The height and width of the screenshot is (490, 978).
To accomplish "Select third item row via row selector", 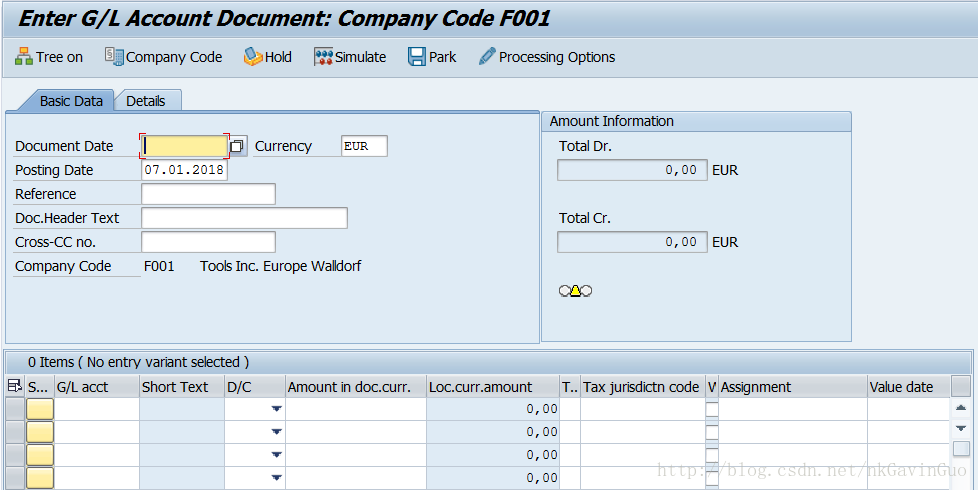I will [15, 455].
